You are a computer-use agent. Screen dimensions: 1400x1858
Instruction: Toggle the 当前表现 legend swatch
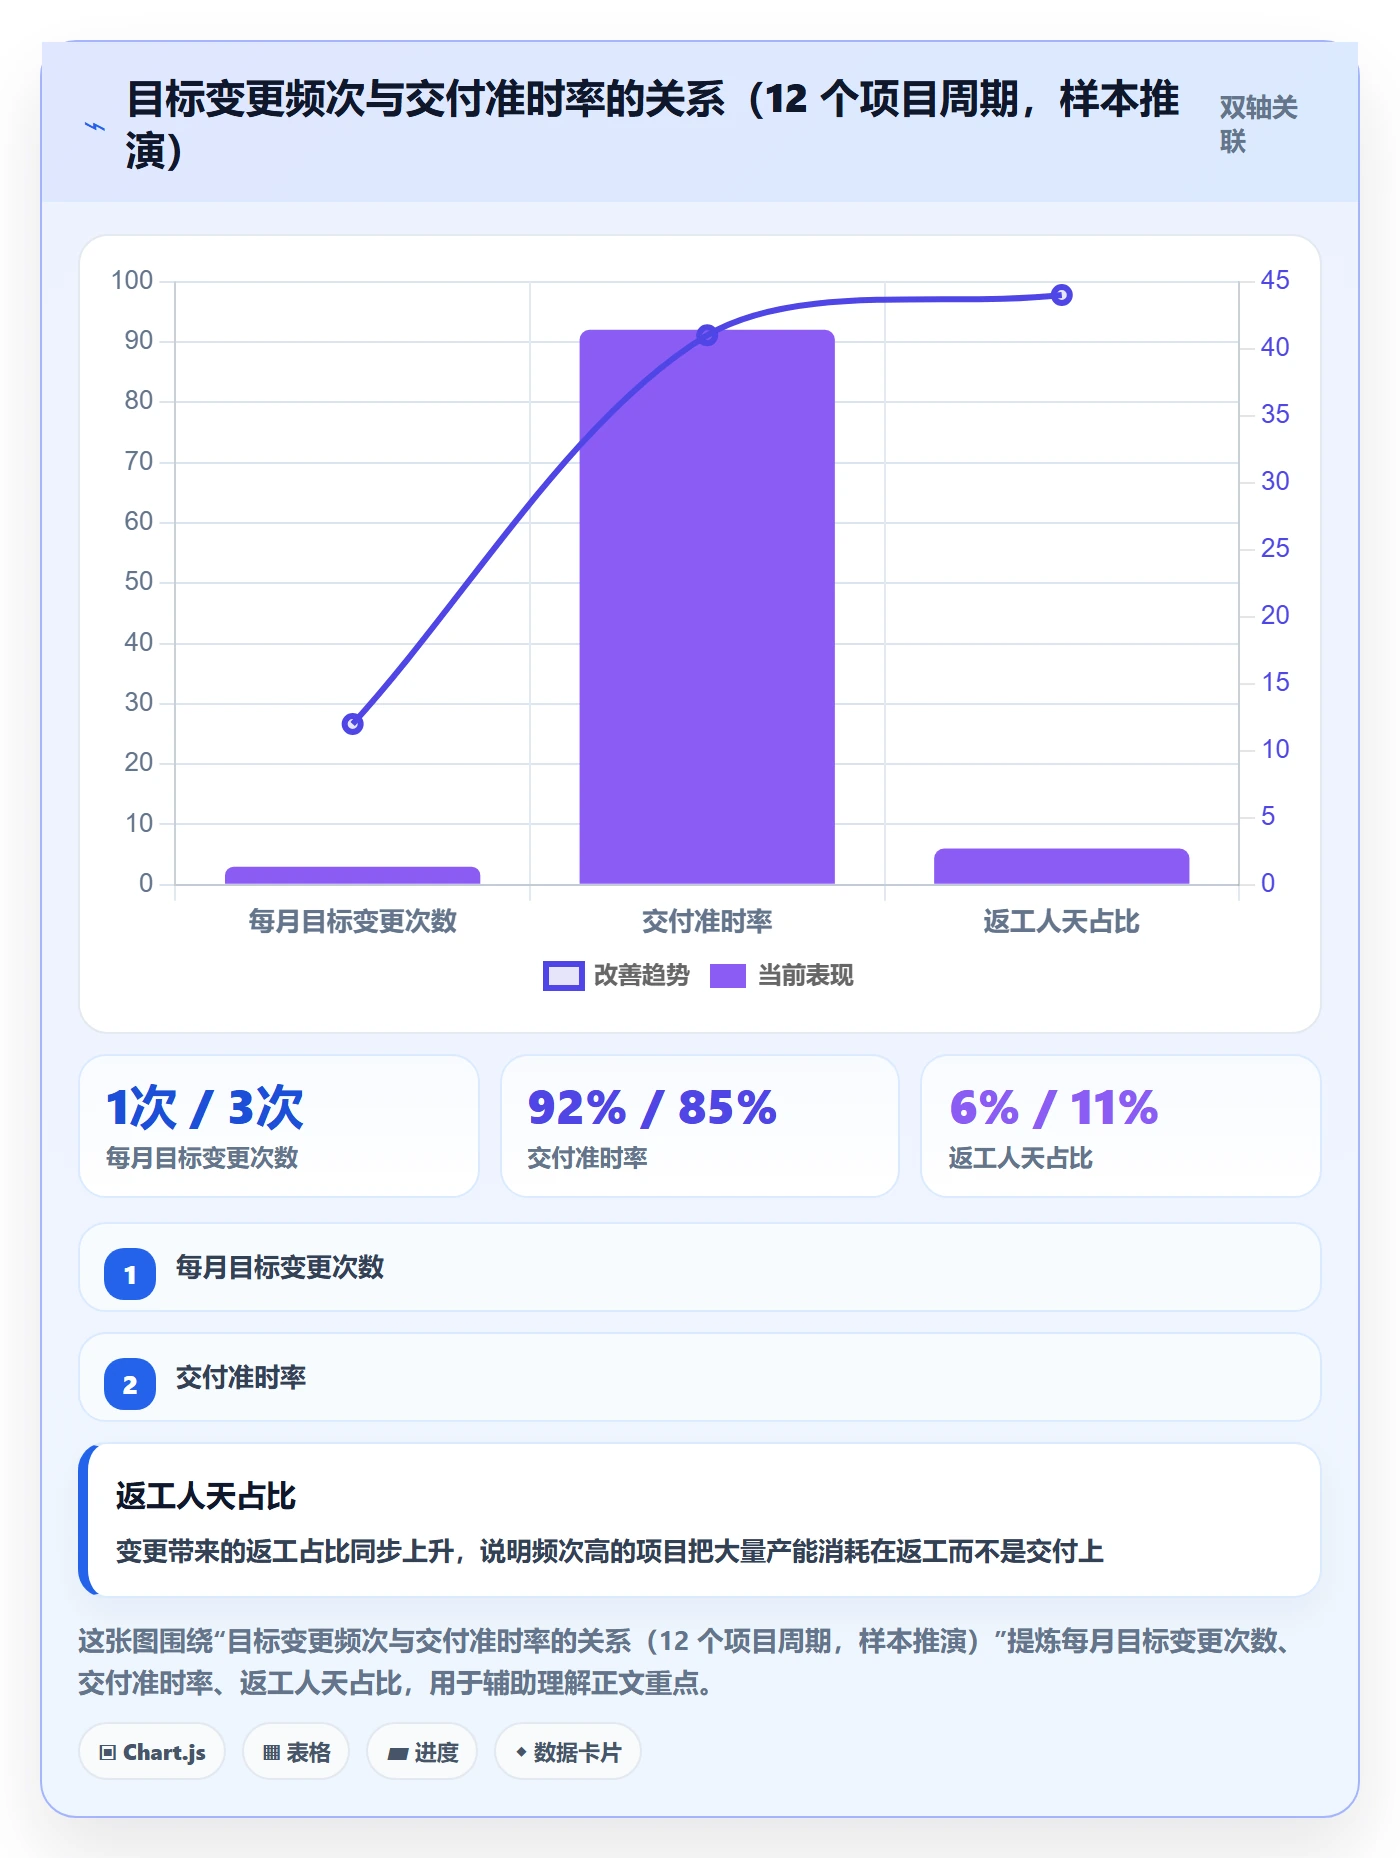point(728,976)
